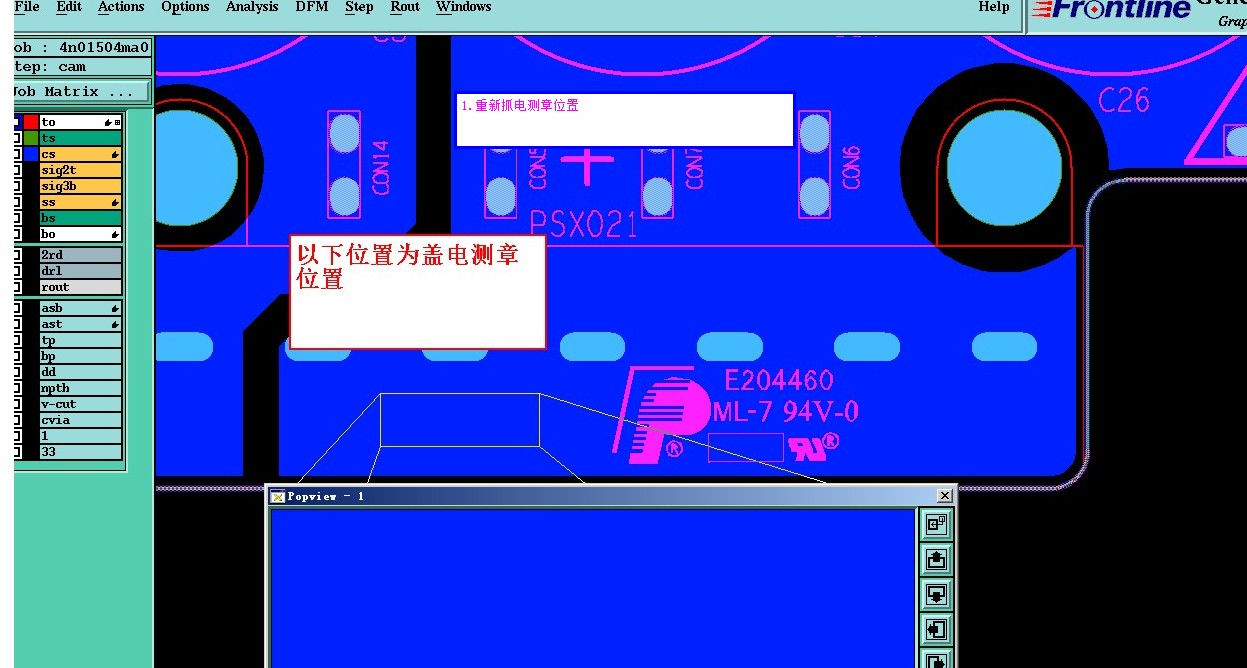Toggle the checkbox for layer ts

pyautogui.click(x=17, y=138)
